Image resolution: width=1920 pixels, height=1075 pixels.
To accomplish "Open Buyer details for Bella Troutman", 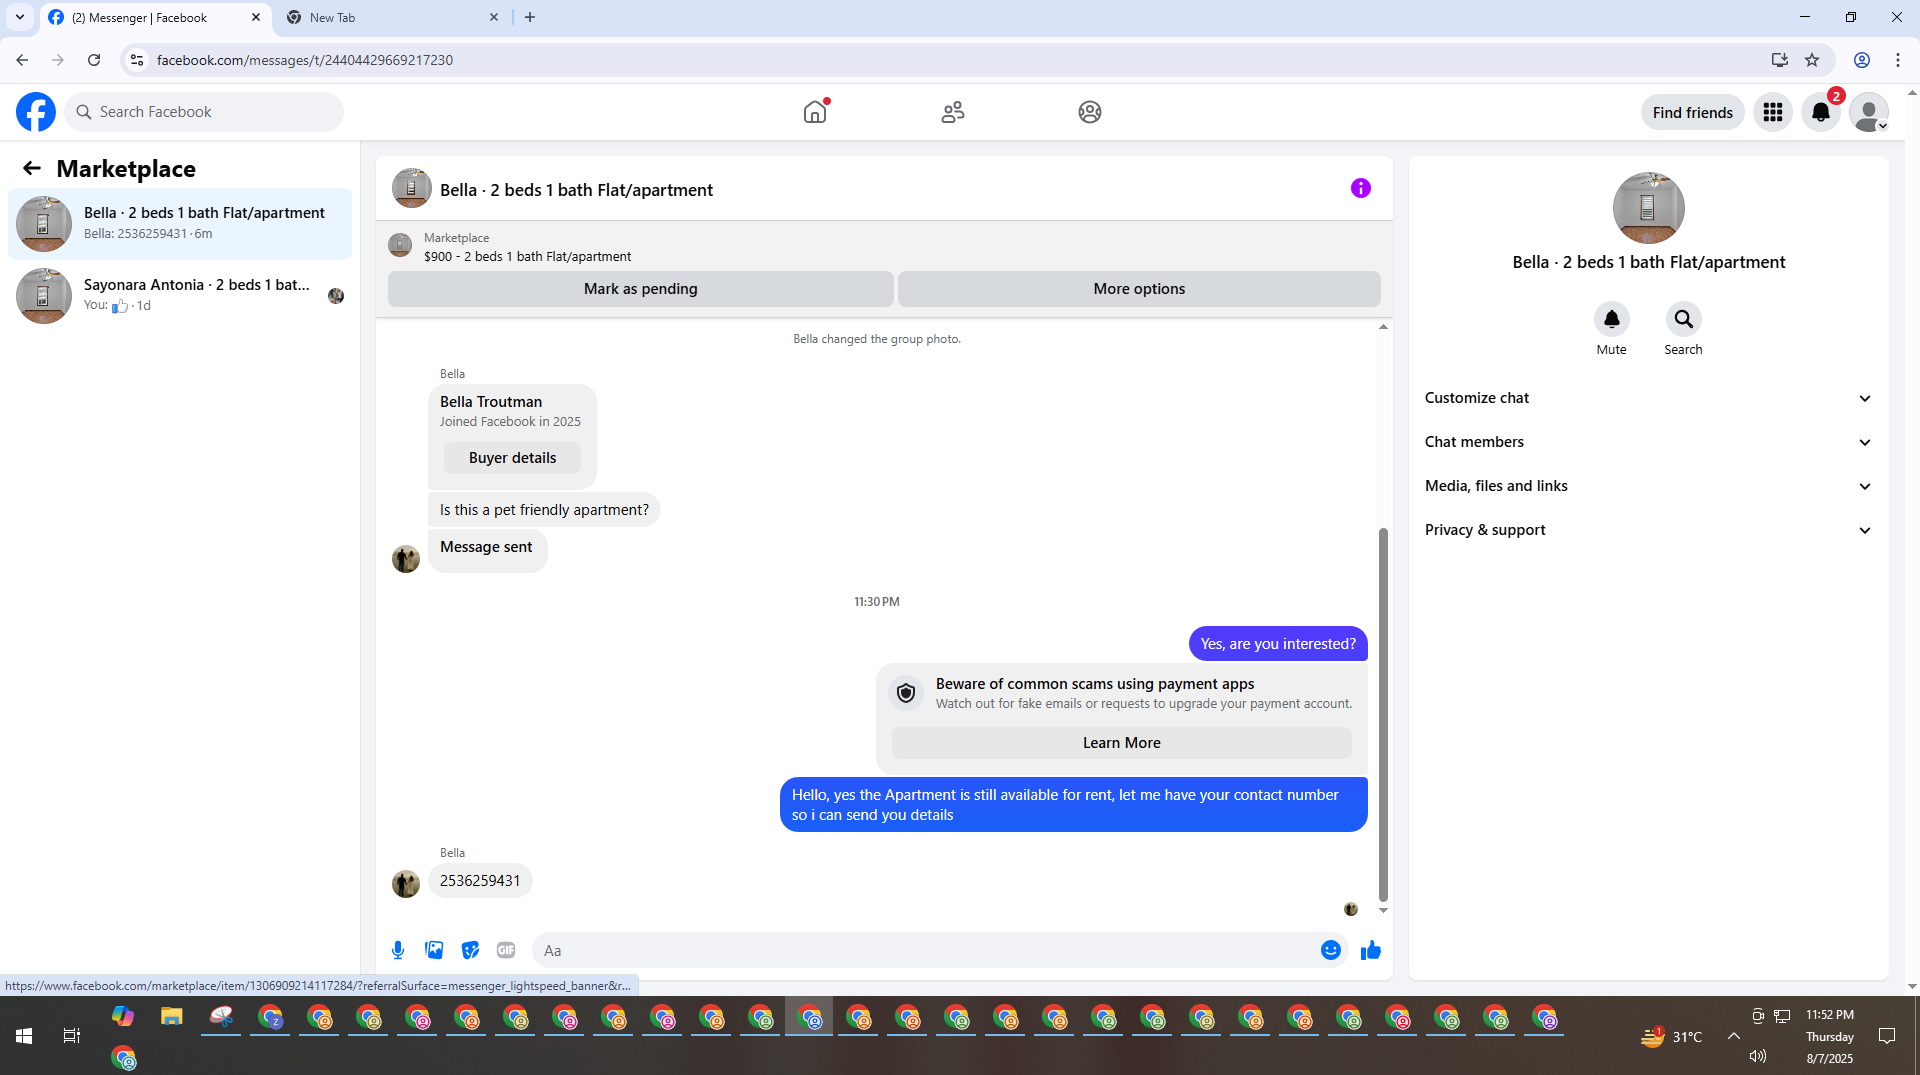I will pos(512,458).
